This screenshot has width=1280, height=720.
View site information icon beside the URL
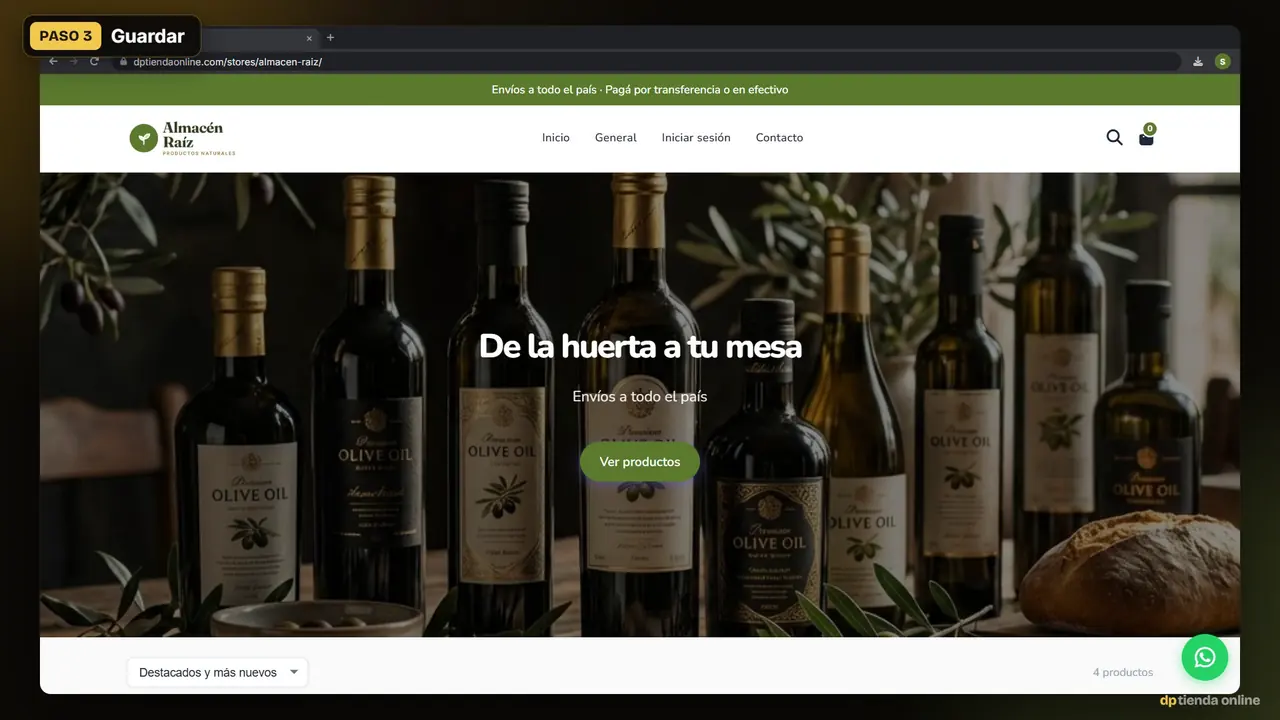click(x=121, y=62)
